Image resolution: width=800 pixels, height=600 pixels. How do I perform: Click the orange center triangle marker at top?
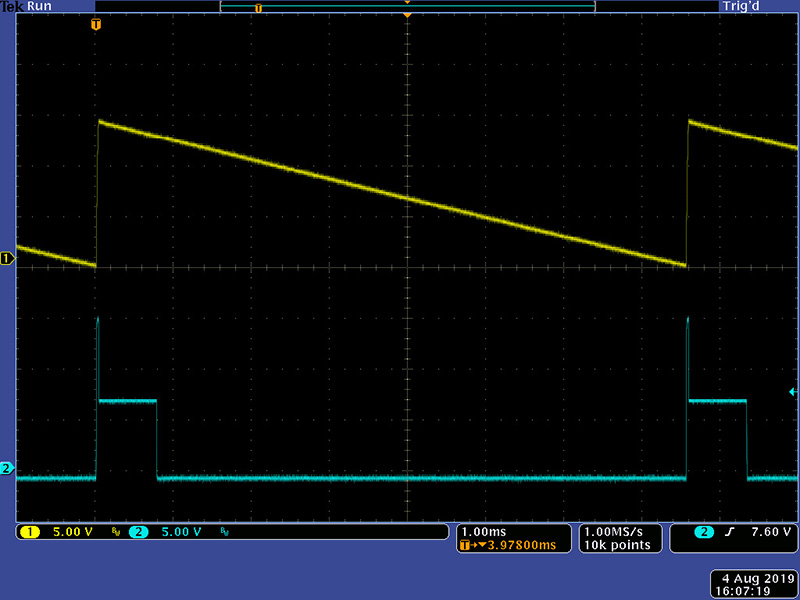(x=407, y=17)
